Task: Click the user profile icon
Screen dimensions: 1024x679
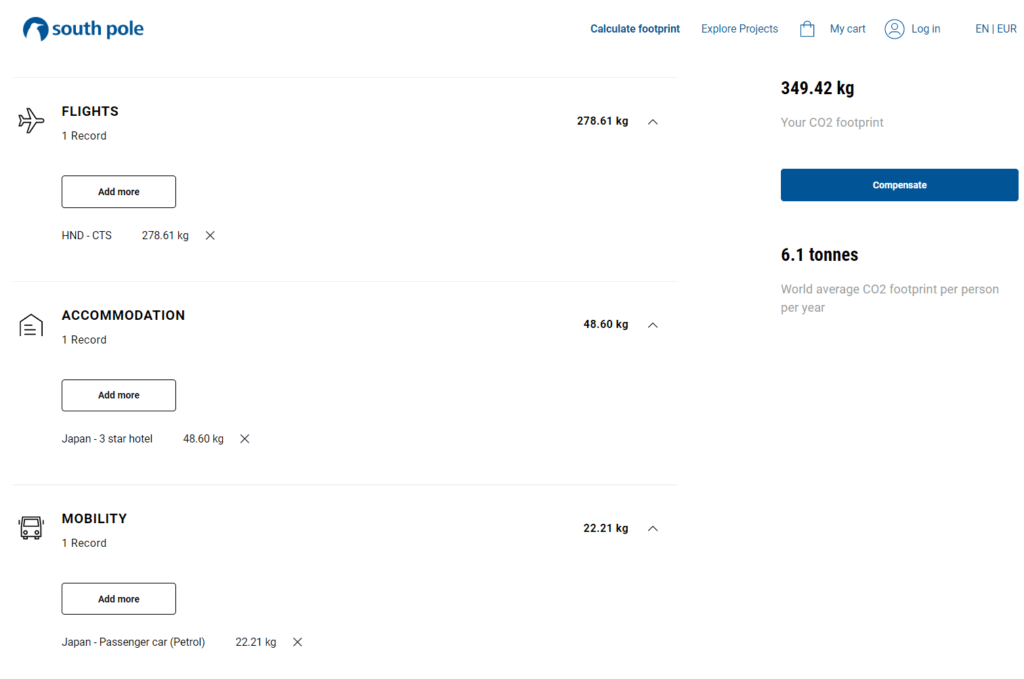Action: (x=894, y=29)
